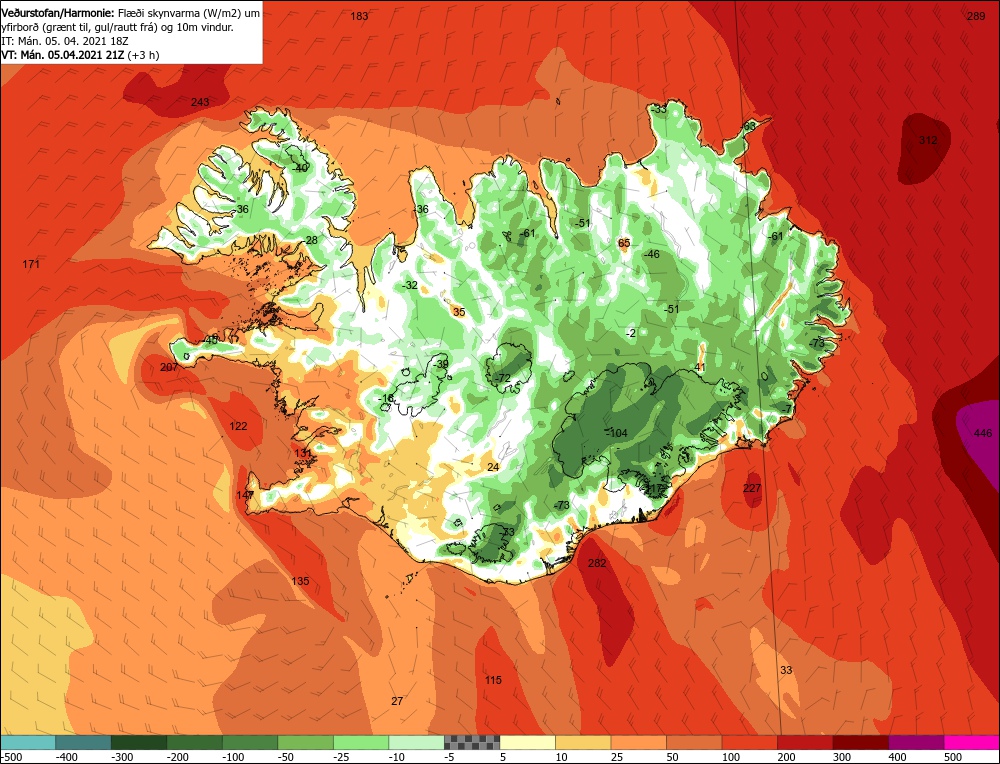The height and width of the screenshot is (764, 1000).
Task: Click the '300' legend label
Action: coord(842,757)
